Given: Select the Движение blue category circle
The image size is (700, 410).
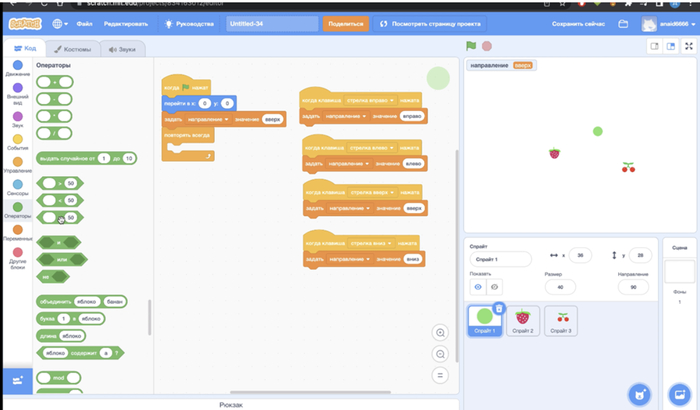Looking at the screenshot, I should pos(17,65).
